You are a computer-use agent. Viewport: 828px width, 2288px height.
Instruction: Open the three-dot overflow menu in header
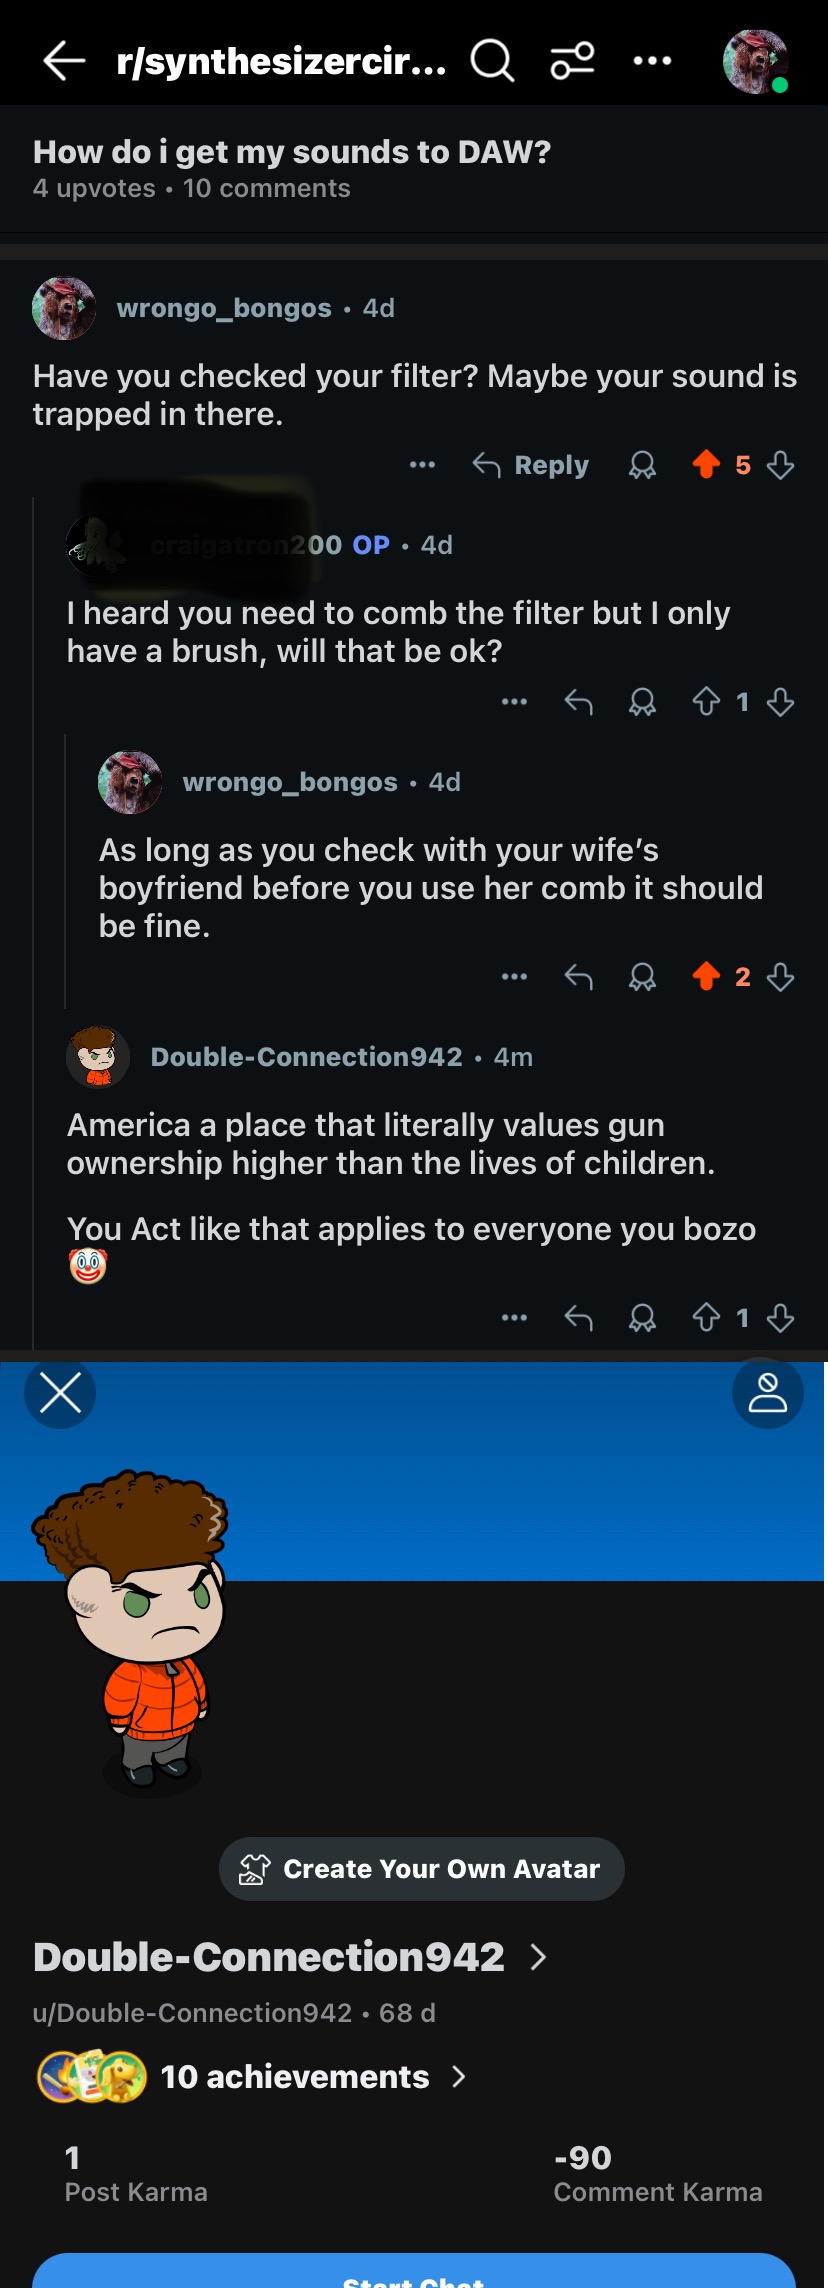(652, 61)
